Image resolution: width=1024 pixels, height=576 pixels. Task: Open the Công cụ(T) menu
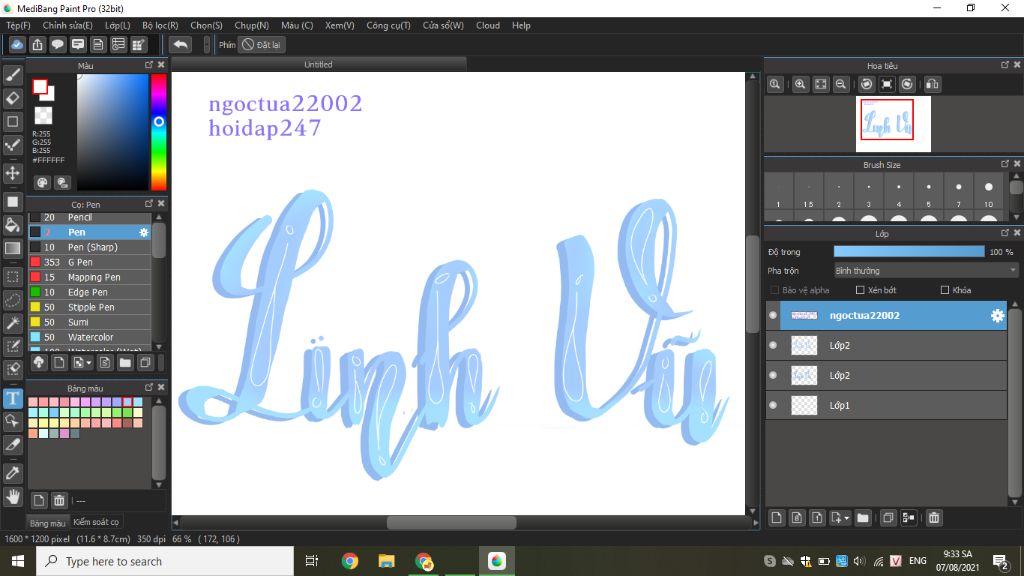click(x=388, y=25)
